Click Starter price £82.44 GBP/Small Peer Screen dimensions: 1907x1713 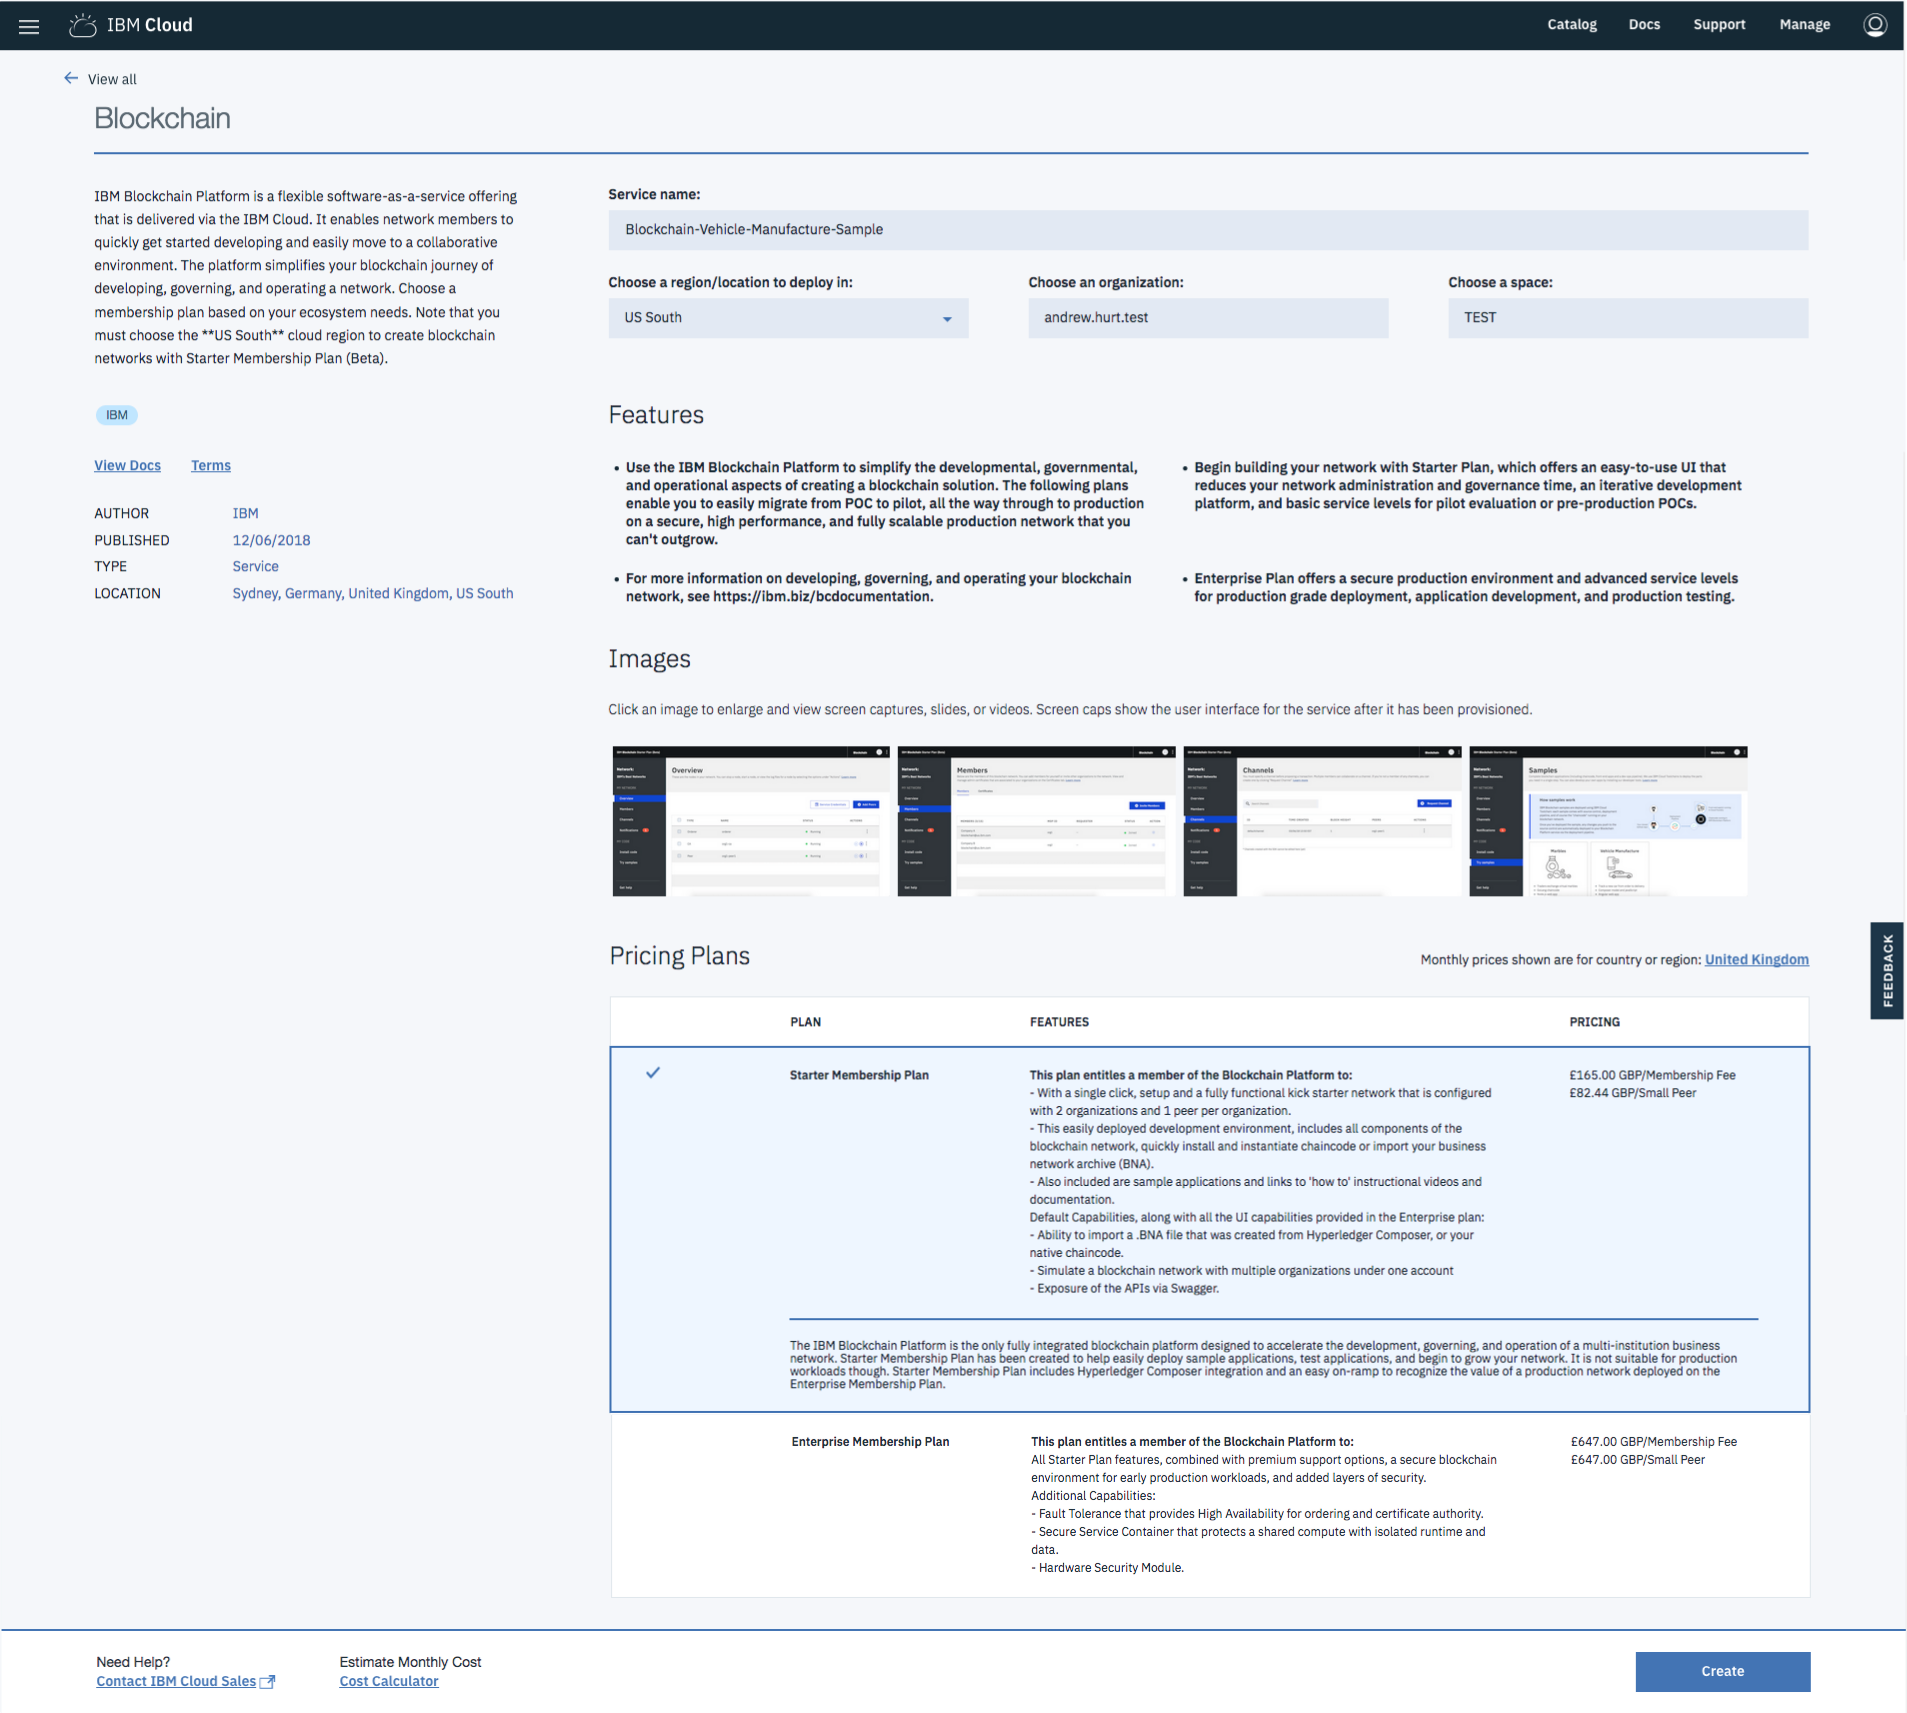coord(1632,1093)
